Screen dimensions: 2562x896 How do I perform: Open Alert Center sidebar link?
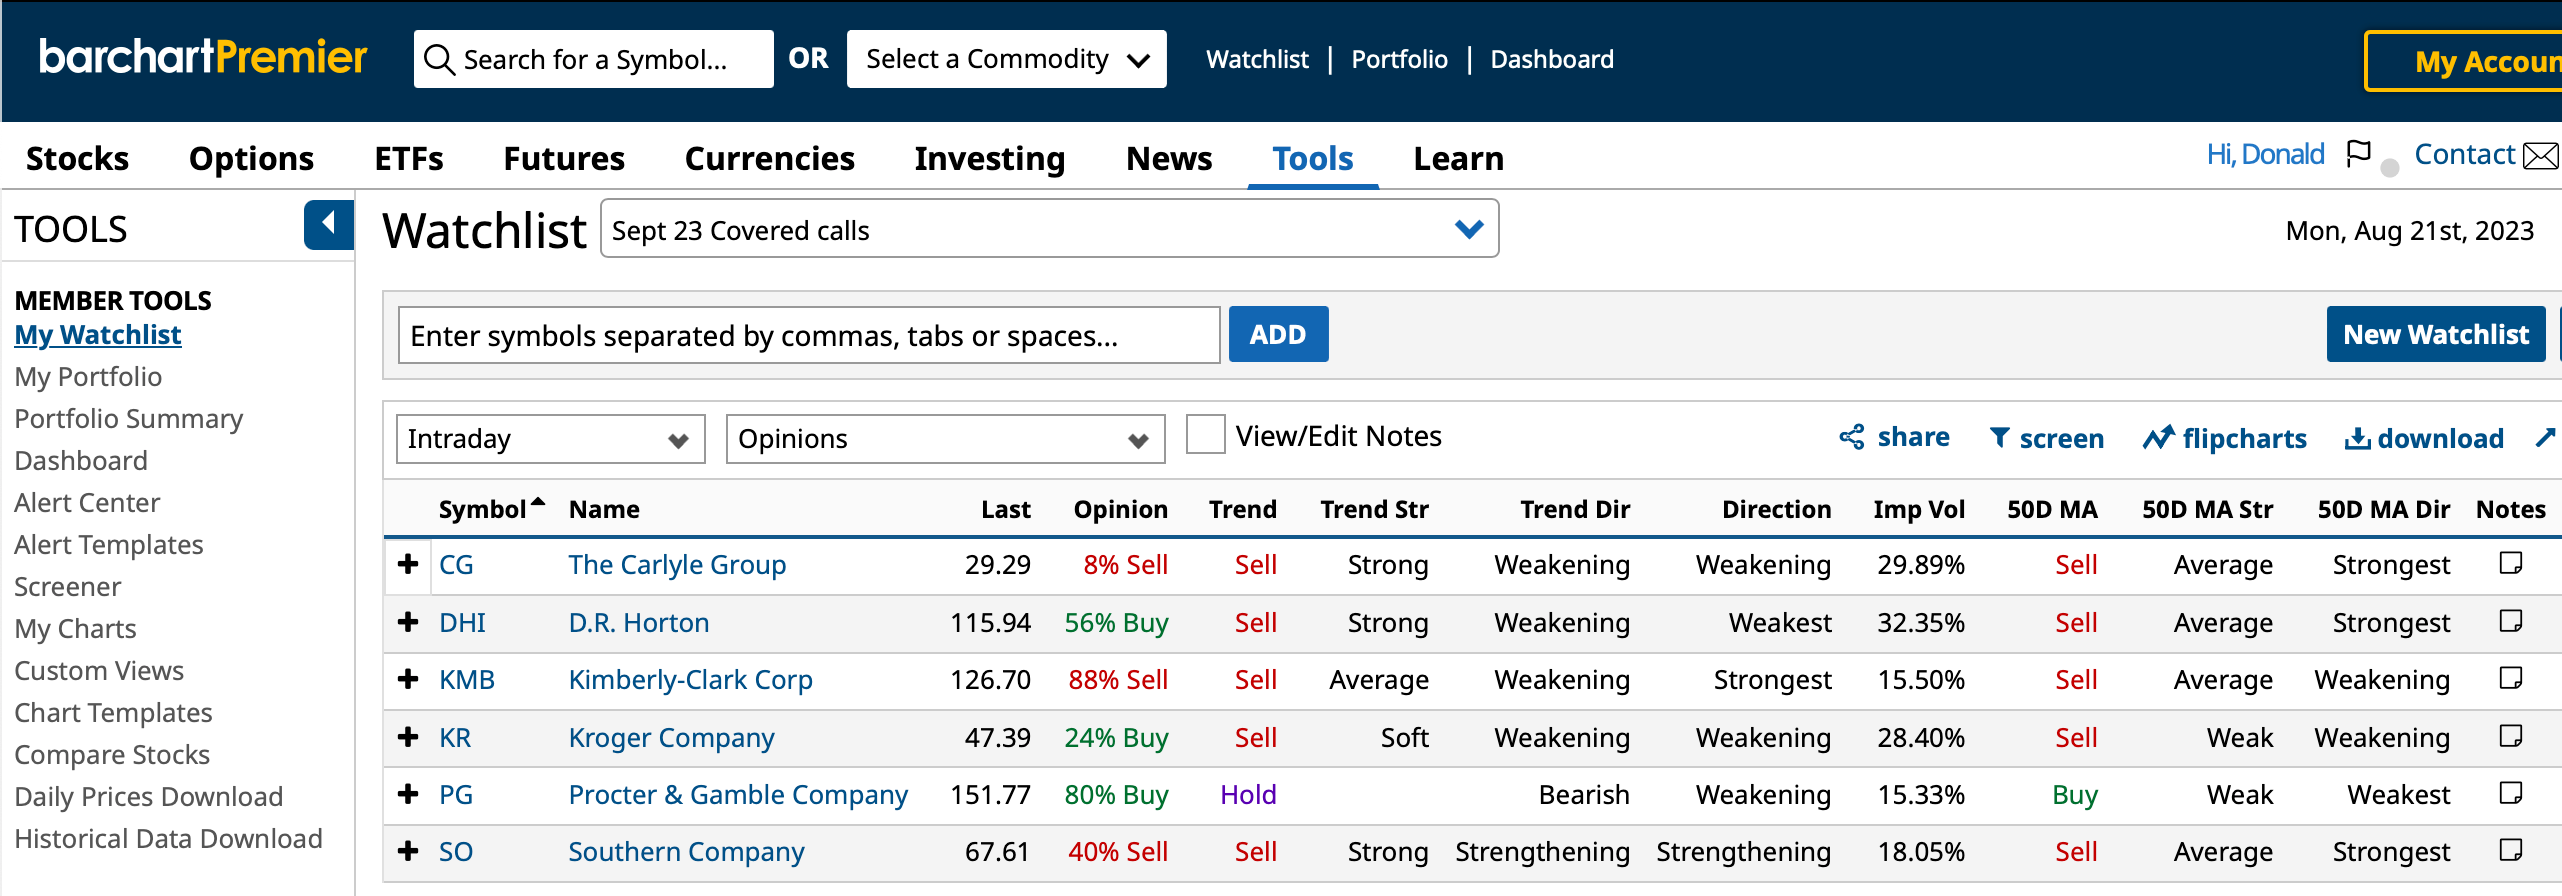(x=87, y=502)
